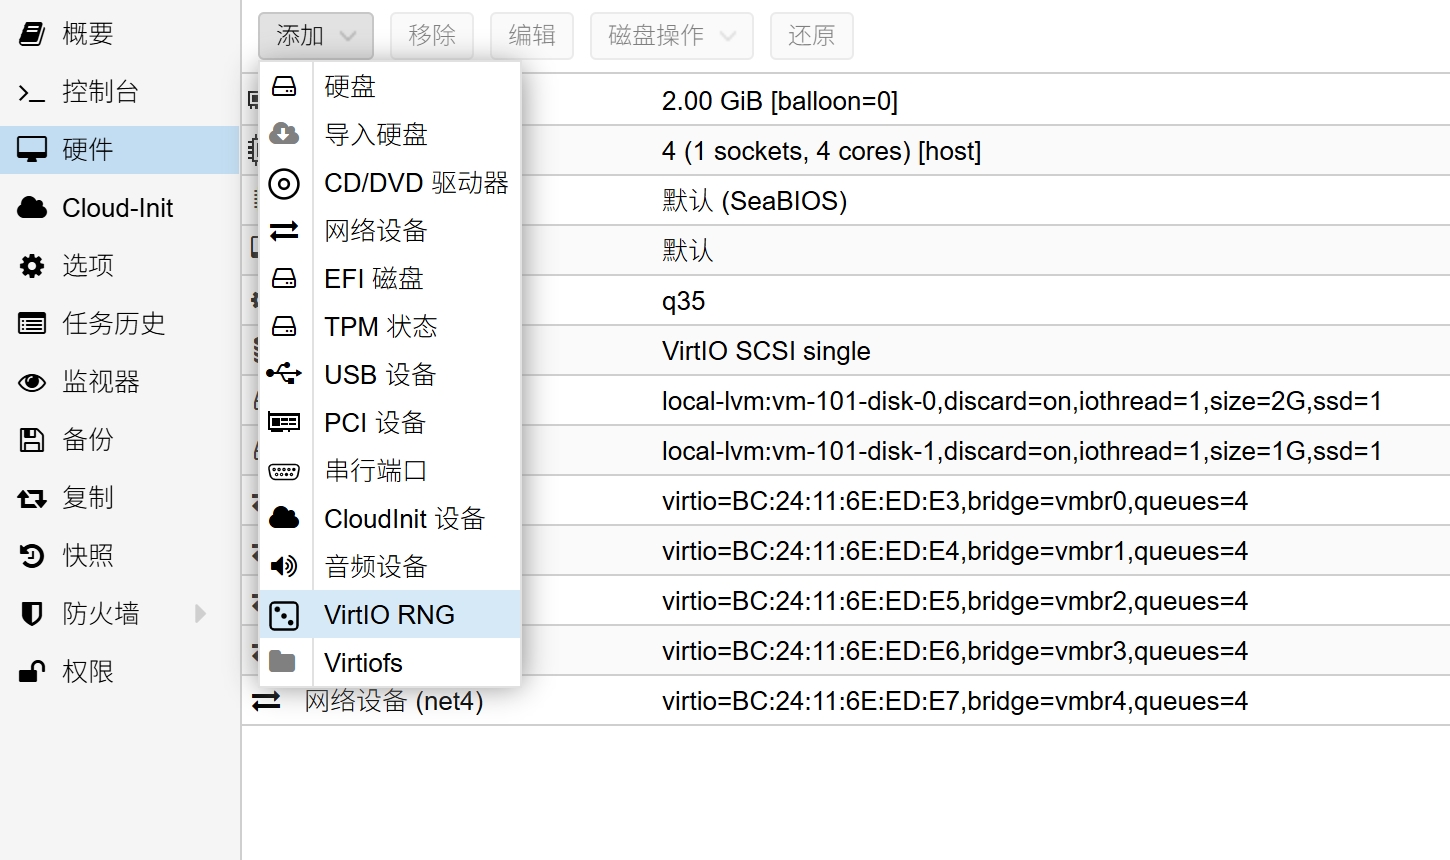Choose EFI 磁盘 from the add menu

tap(374, 279)
